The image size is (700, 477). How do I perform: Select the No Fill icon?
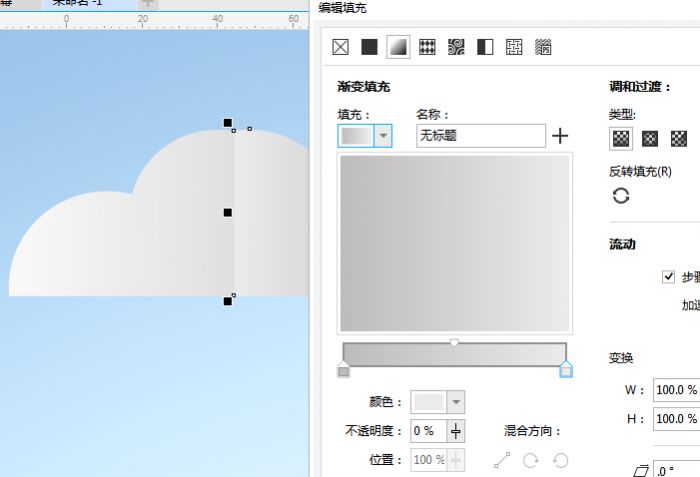pos(341,47)
